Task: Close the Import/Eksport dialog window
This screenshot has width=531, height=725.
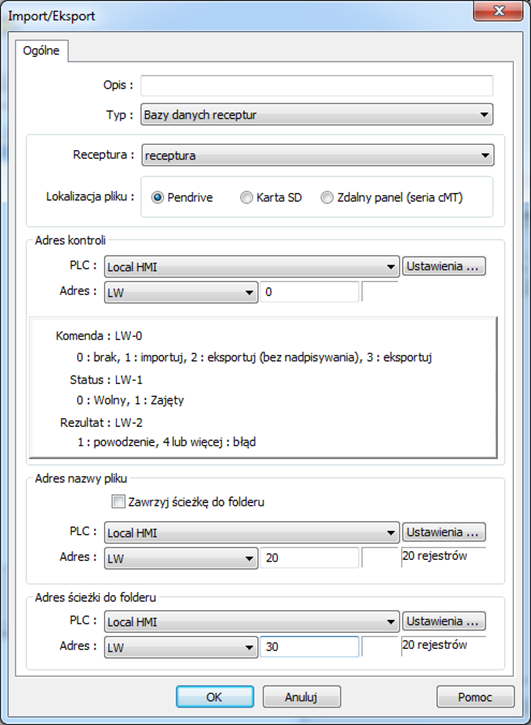Action: click(x=499, y=11)
